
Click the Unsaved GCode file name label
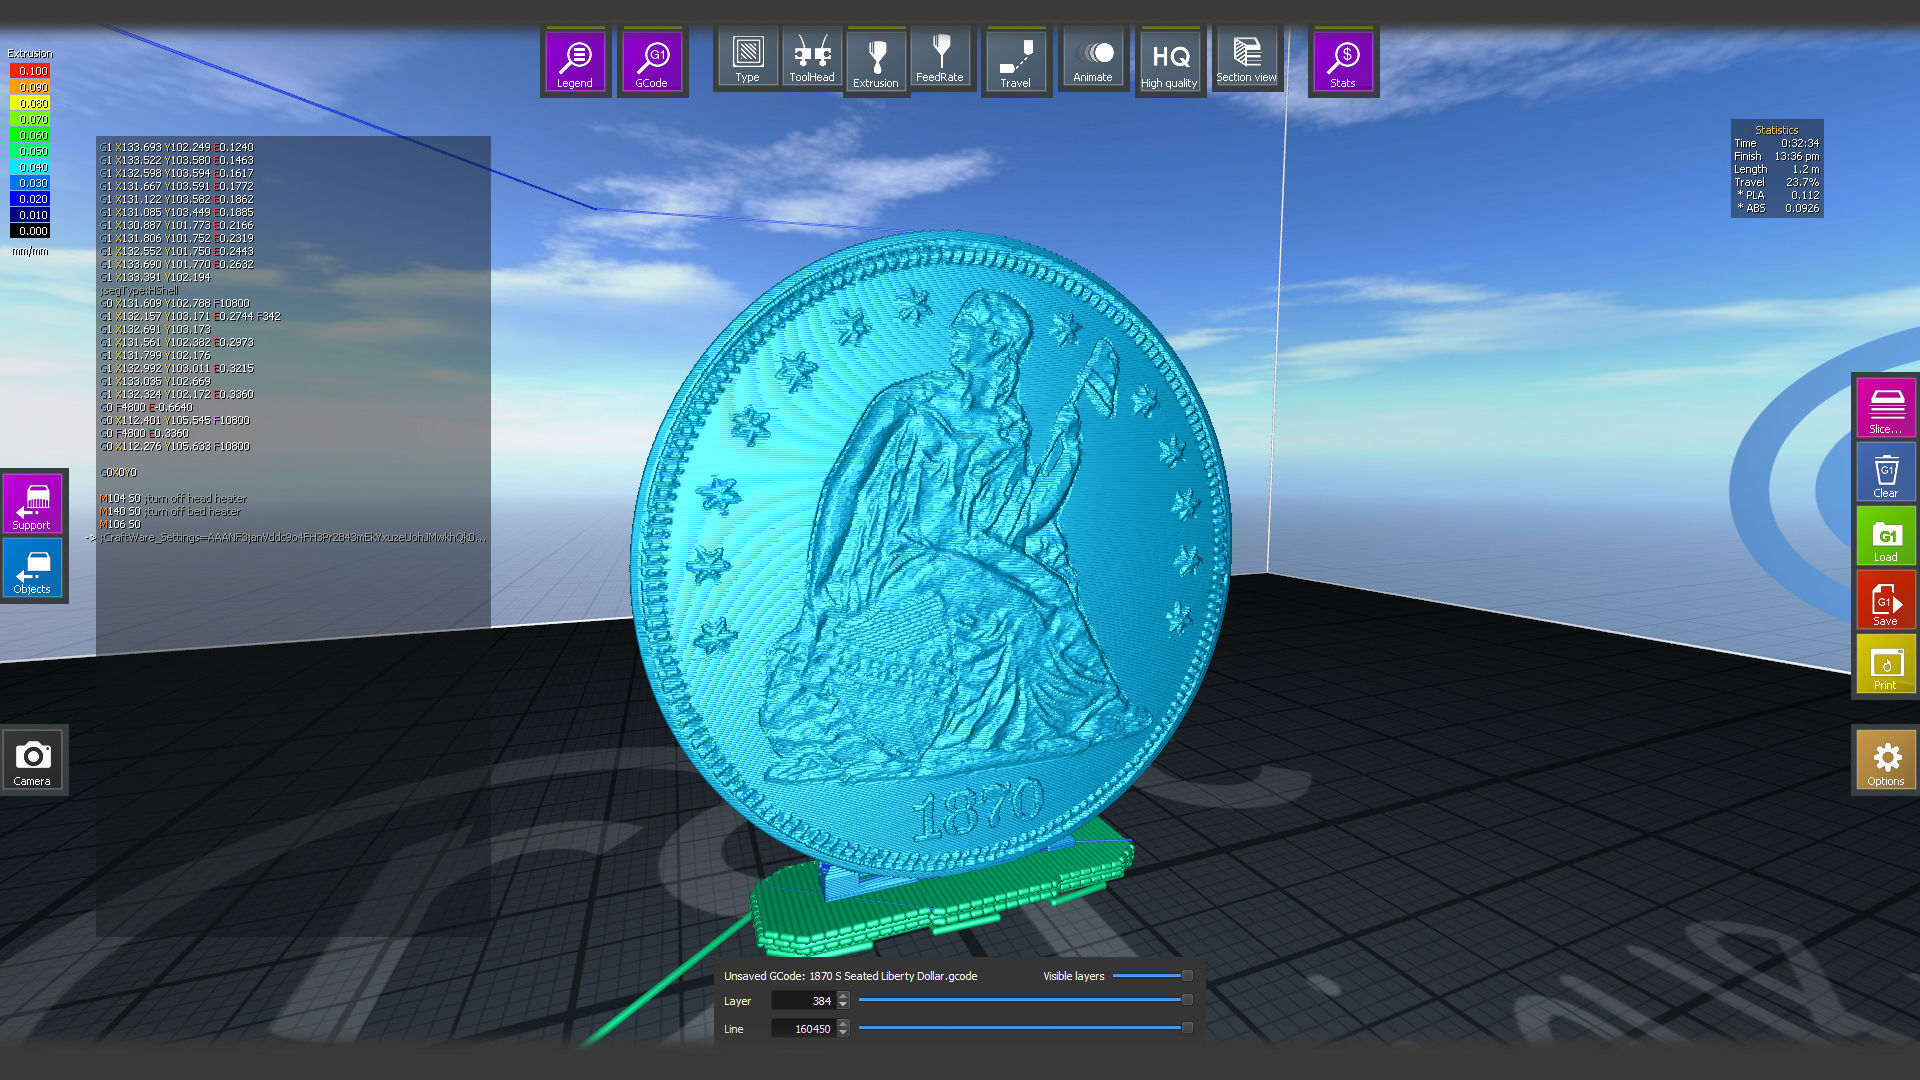click(x=851, y=976)
